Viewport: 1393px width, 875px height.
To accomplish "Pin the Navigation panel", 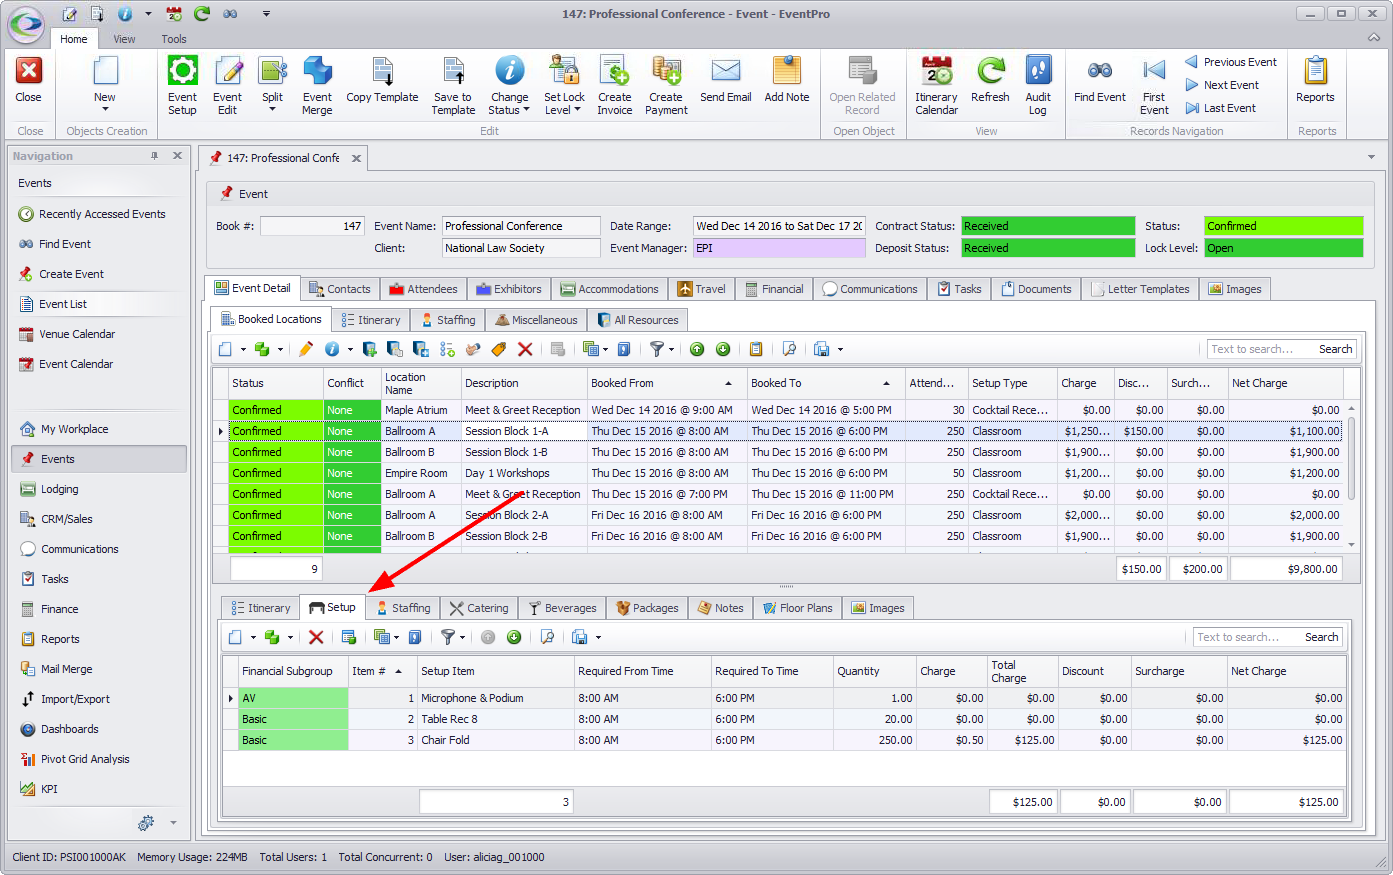I will (x=154, y=156).
